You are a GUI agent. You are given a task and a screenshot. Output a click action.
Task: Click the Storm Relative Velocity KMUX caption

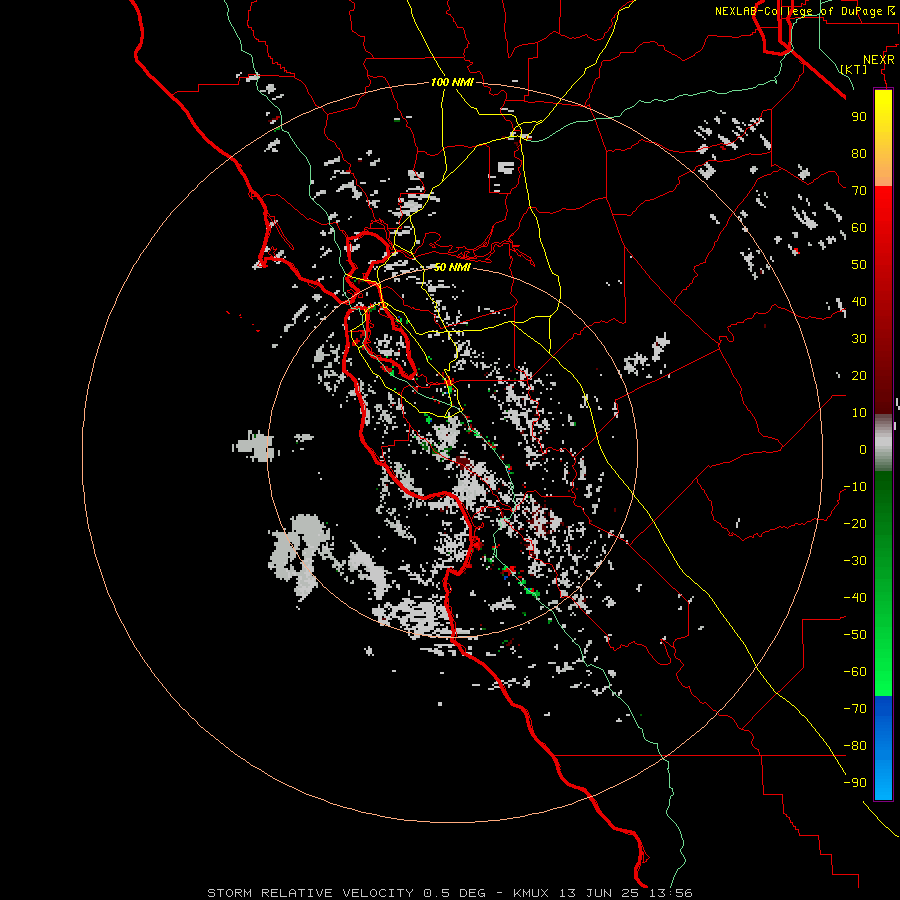pyautogui.click(x=450, y=893)
